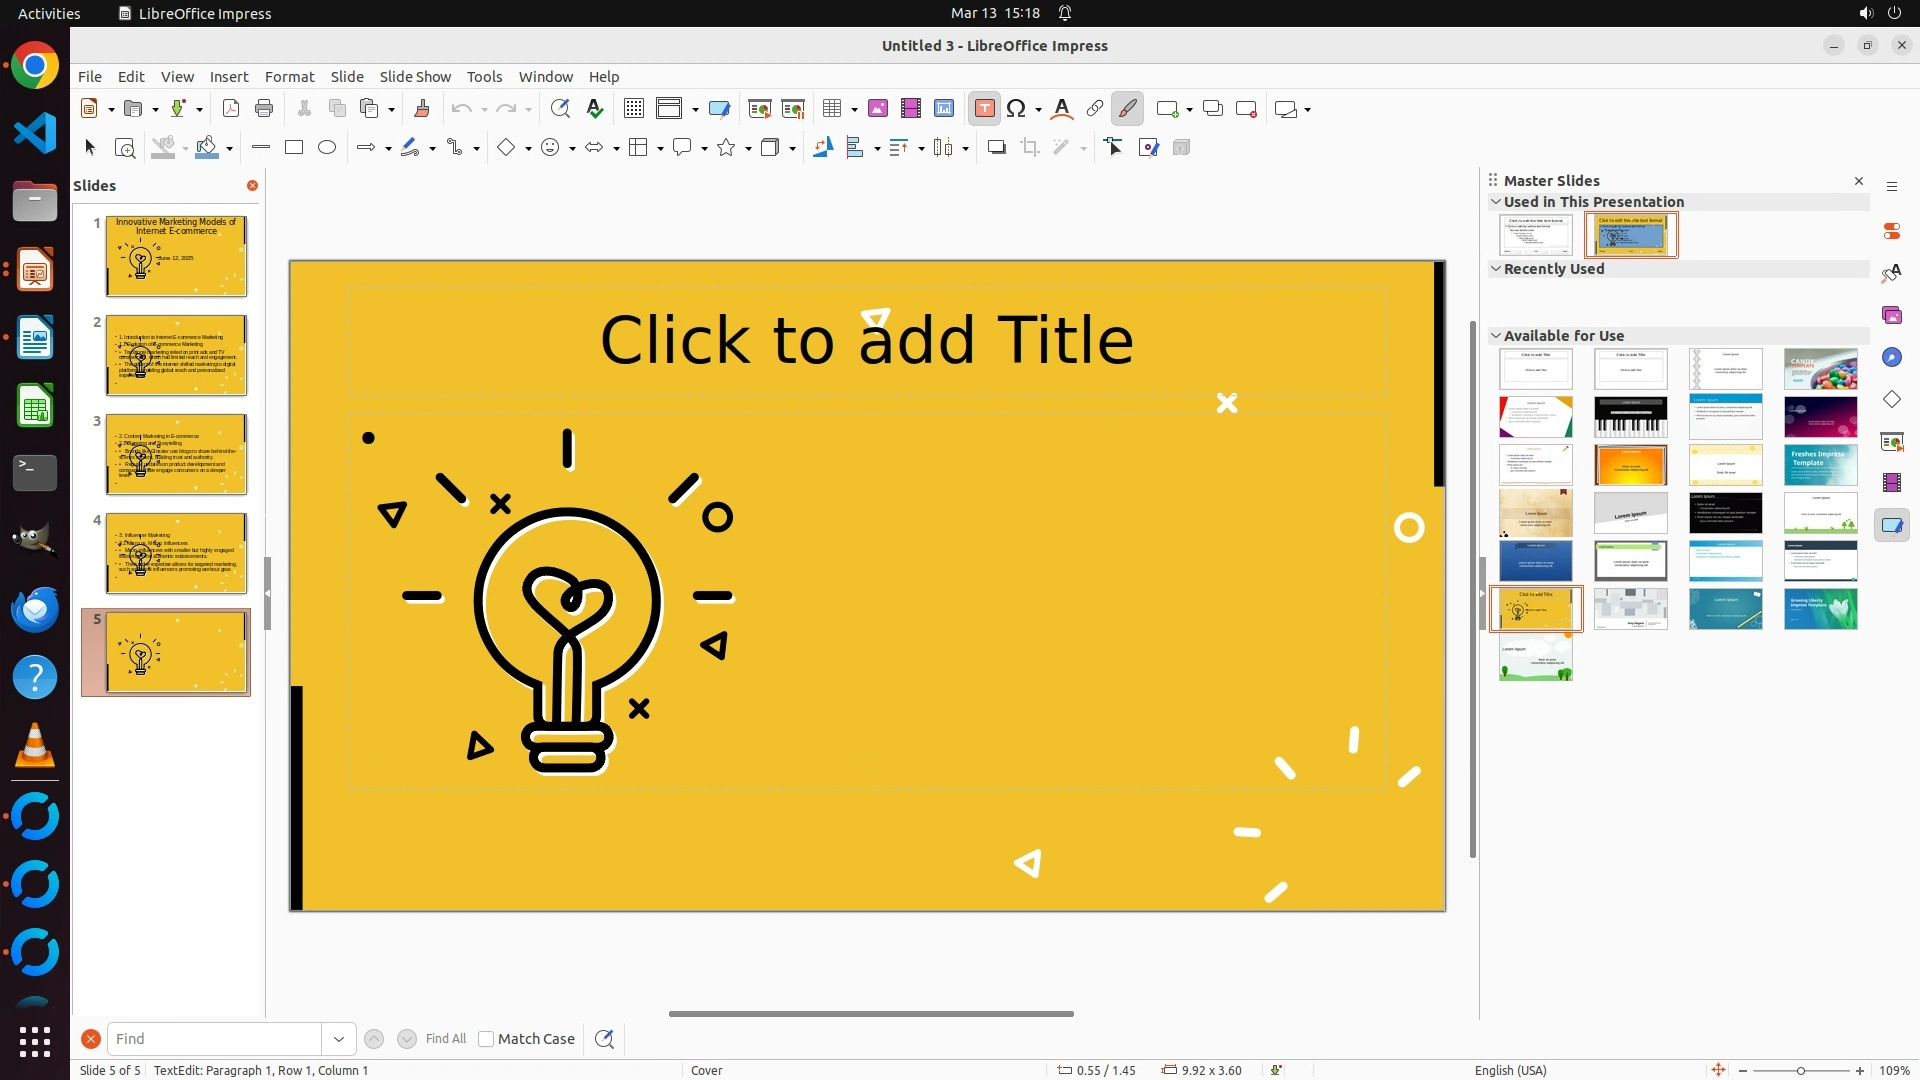This screenshot has height=1080, width=1920.
Task: Select the Ellipse drawing tool
Action: click(327, 148)
